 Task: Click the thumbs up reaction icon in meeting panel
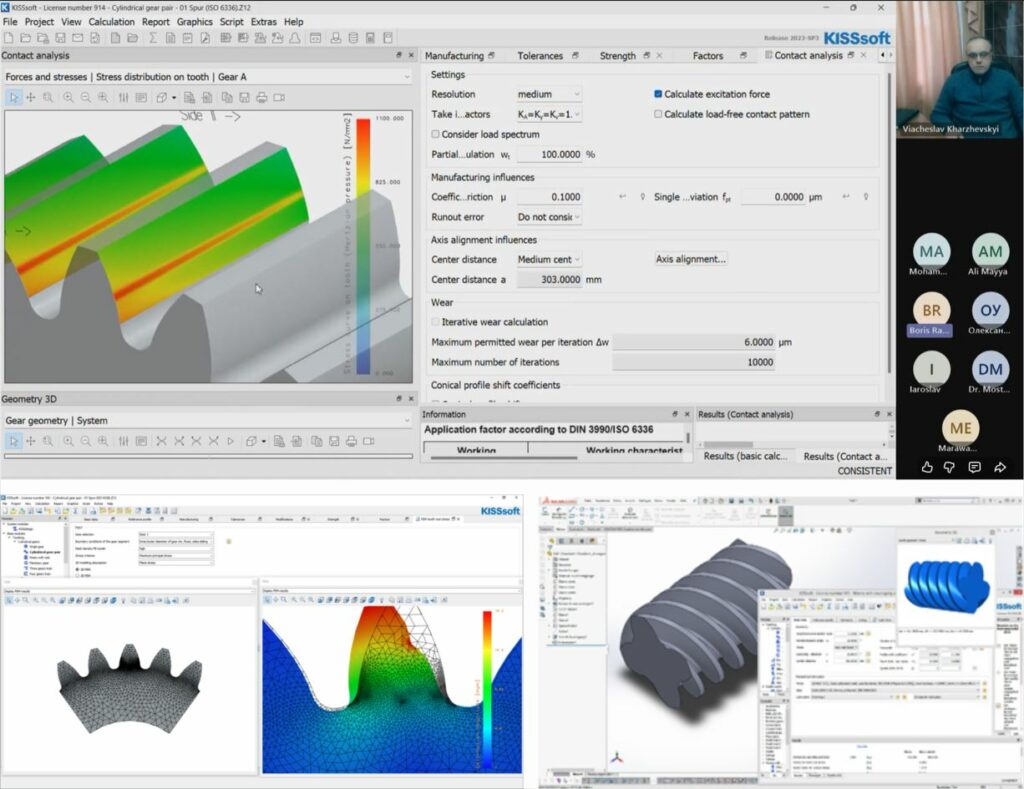tap(927, 466)
